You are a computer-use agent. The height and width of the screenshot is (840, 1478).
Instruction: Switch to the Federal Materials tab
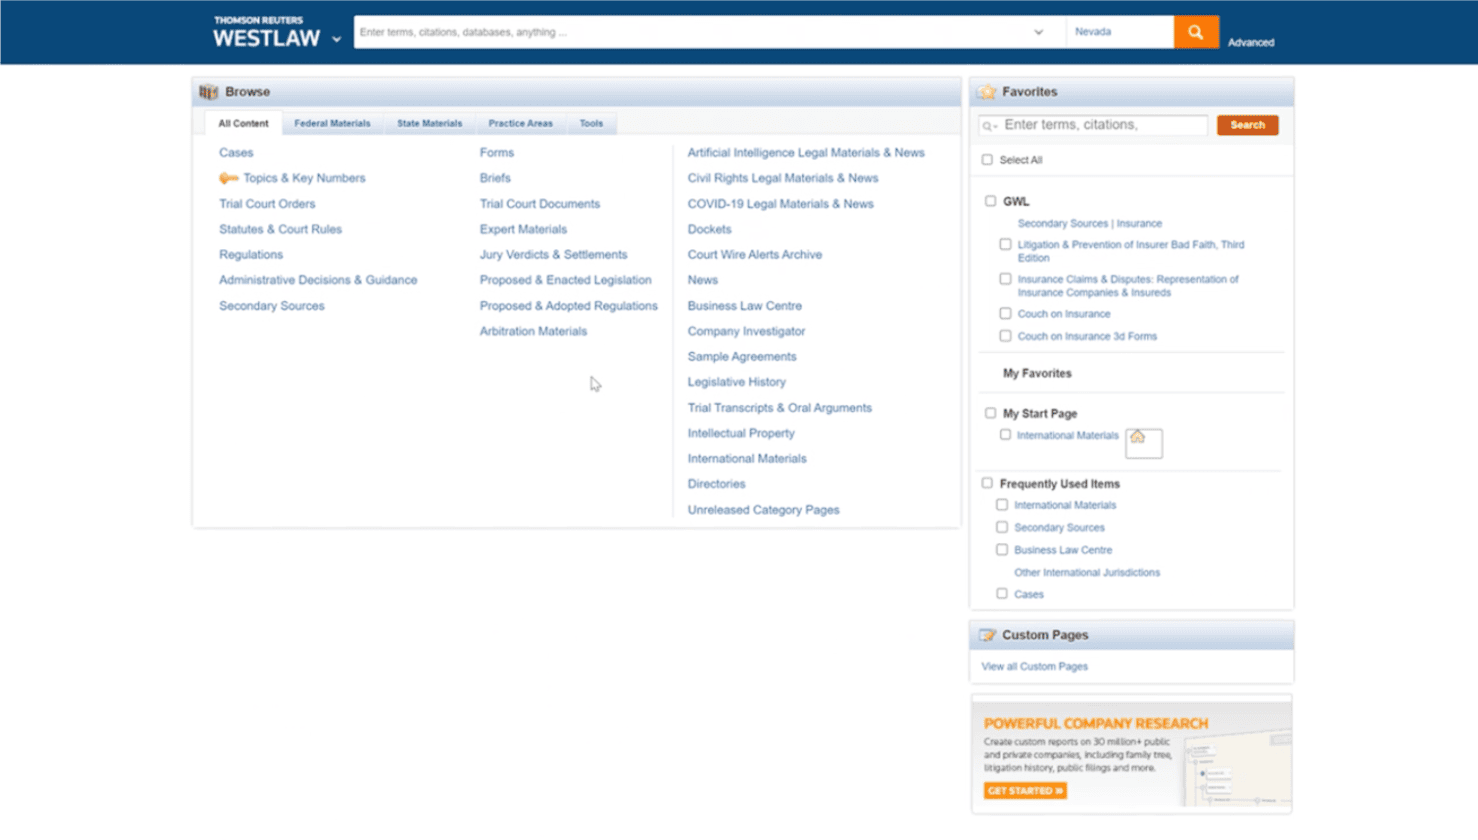pos(332,123)
